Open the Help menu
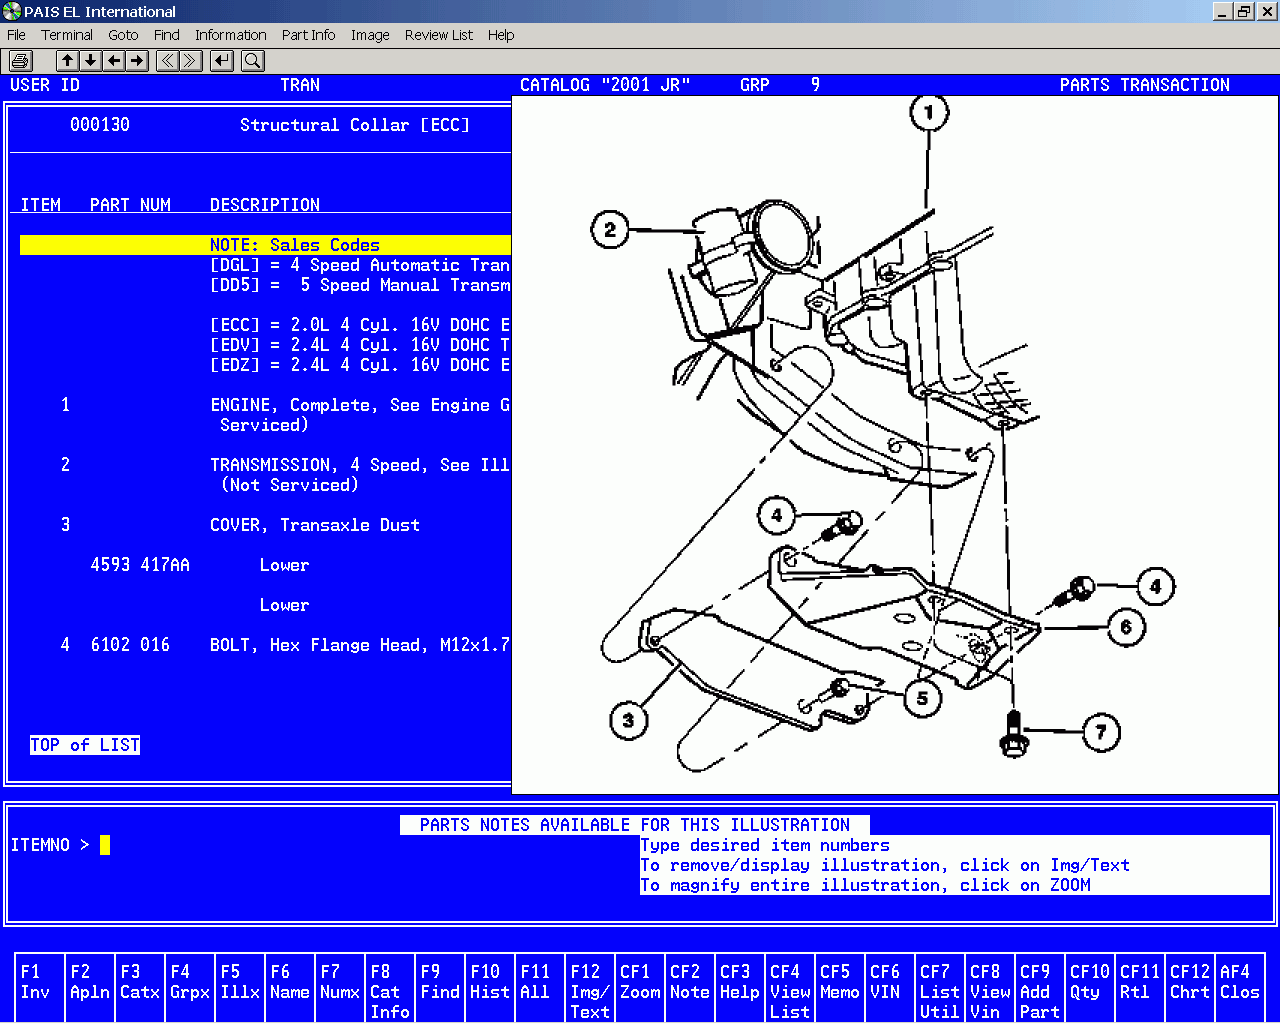 point(501,35)
